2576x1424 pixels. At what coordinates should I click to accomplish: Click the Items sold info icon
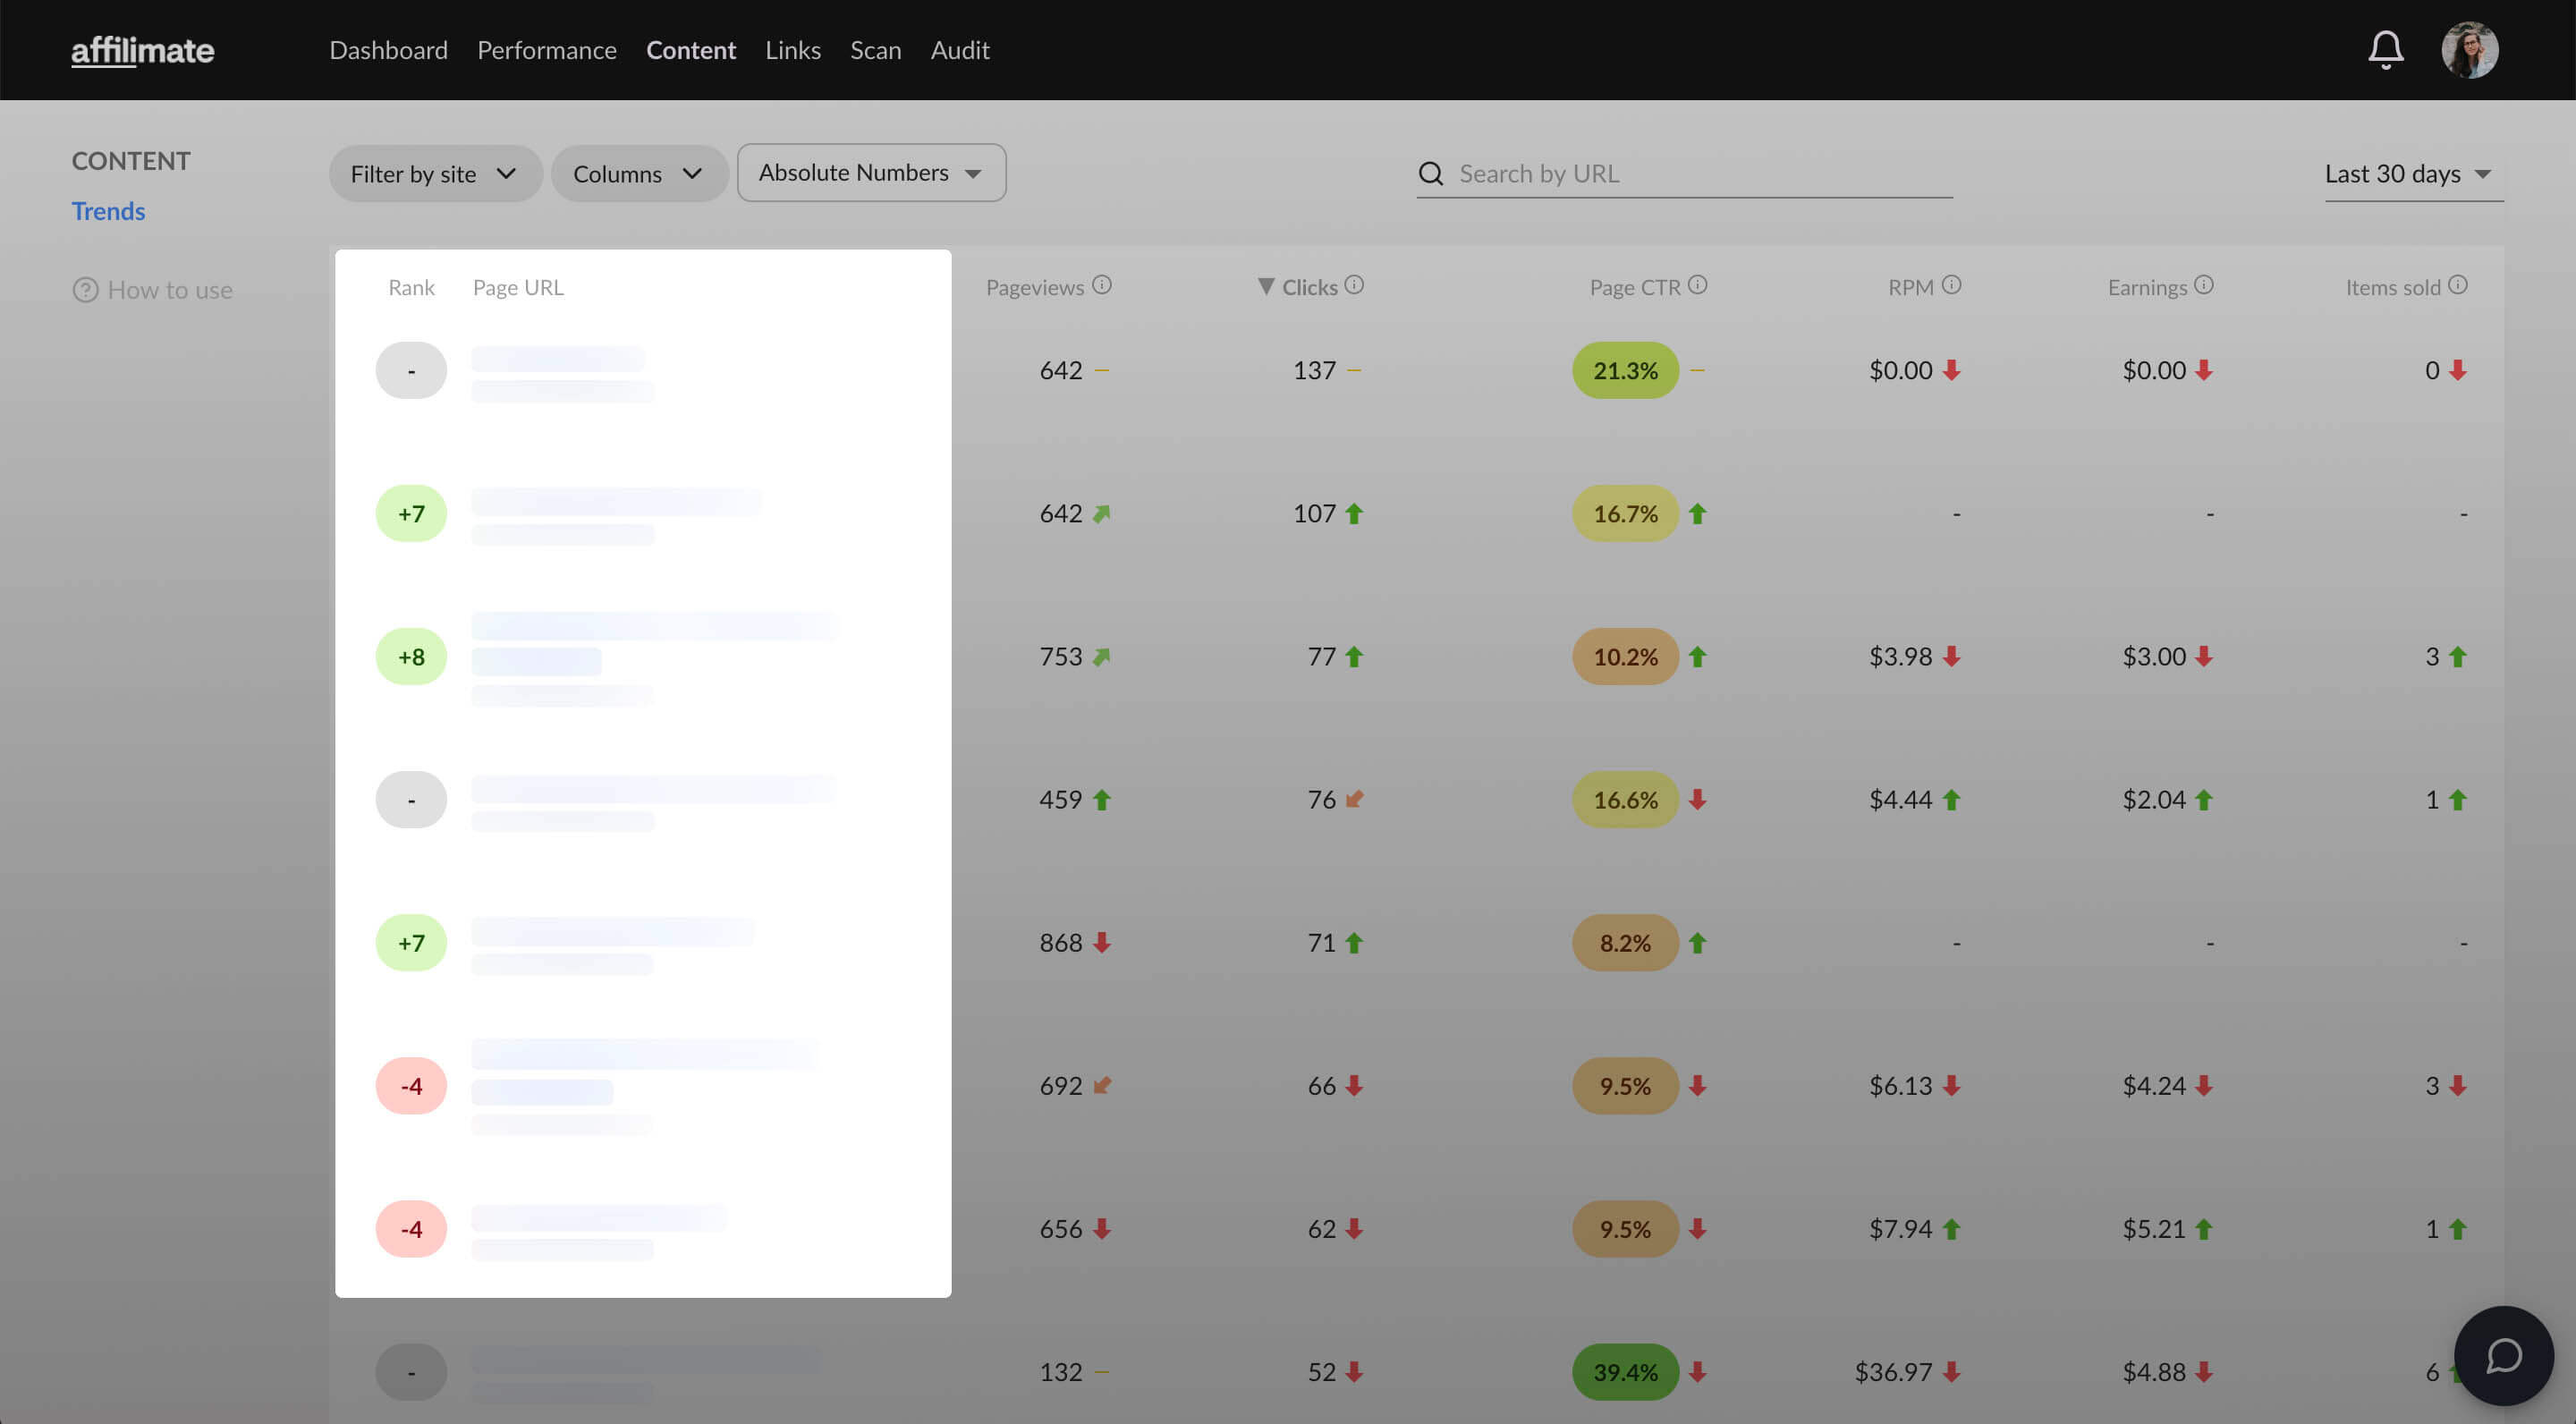2458,285
